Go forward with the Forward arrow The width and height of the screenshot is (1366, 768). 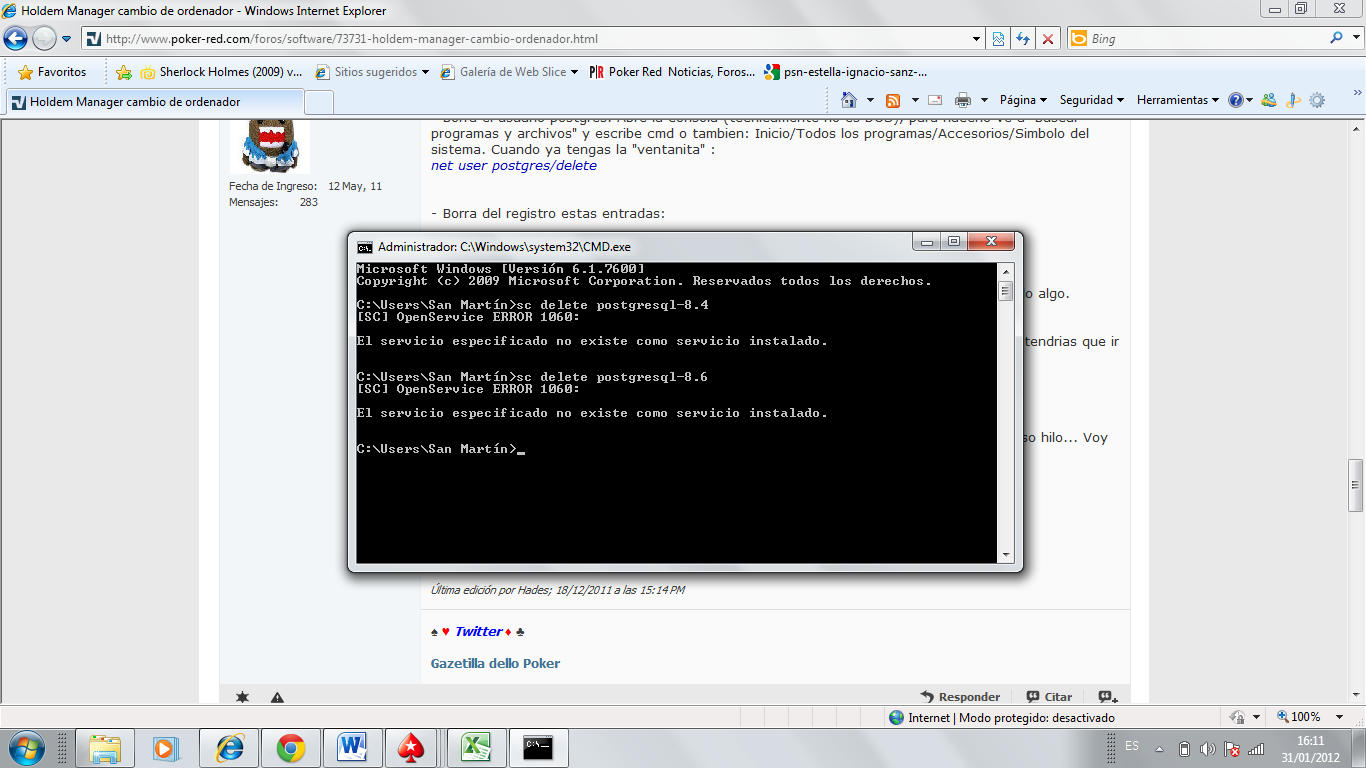(x=44, y=39)
